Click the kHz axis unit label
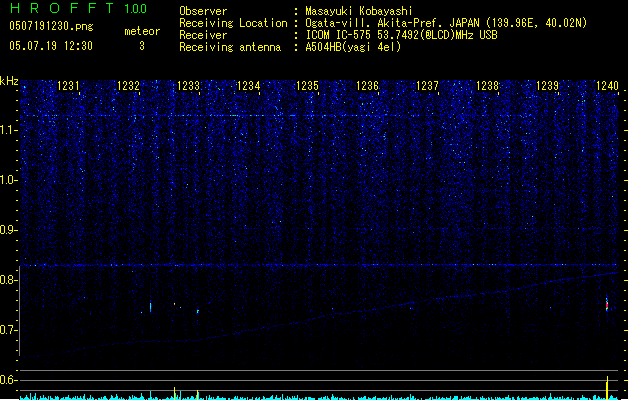The image size is (629, 400). [9, 81]
